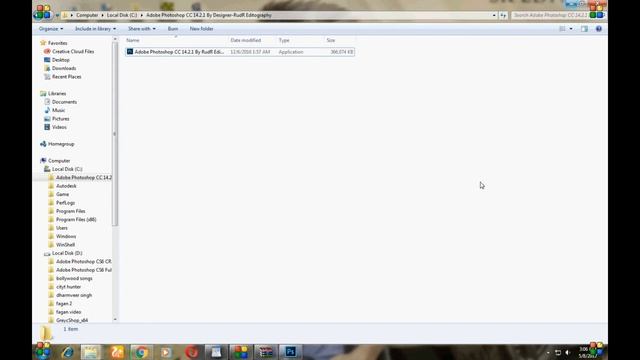Expand address bar history dropdown arrow

pyautogui.click(x=494, y=15)
